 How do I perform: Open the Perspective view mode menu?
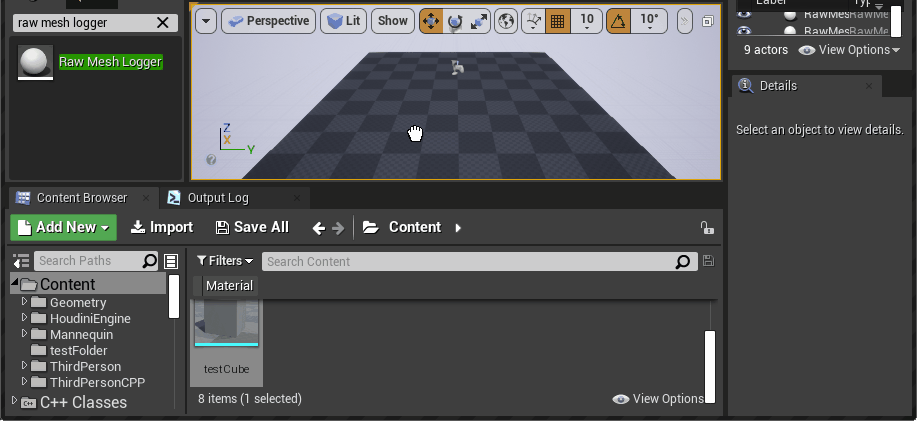(268, 21)
